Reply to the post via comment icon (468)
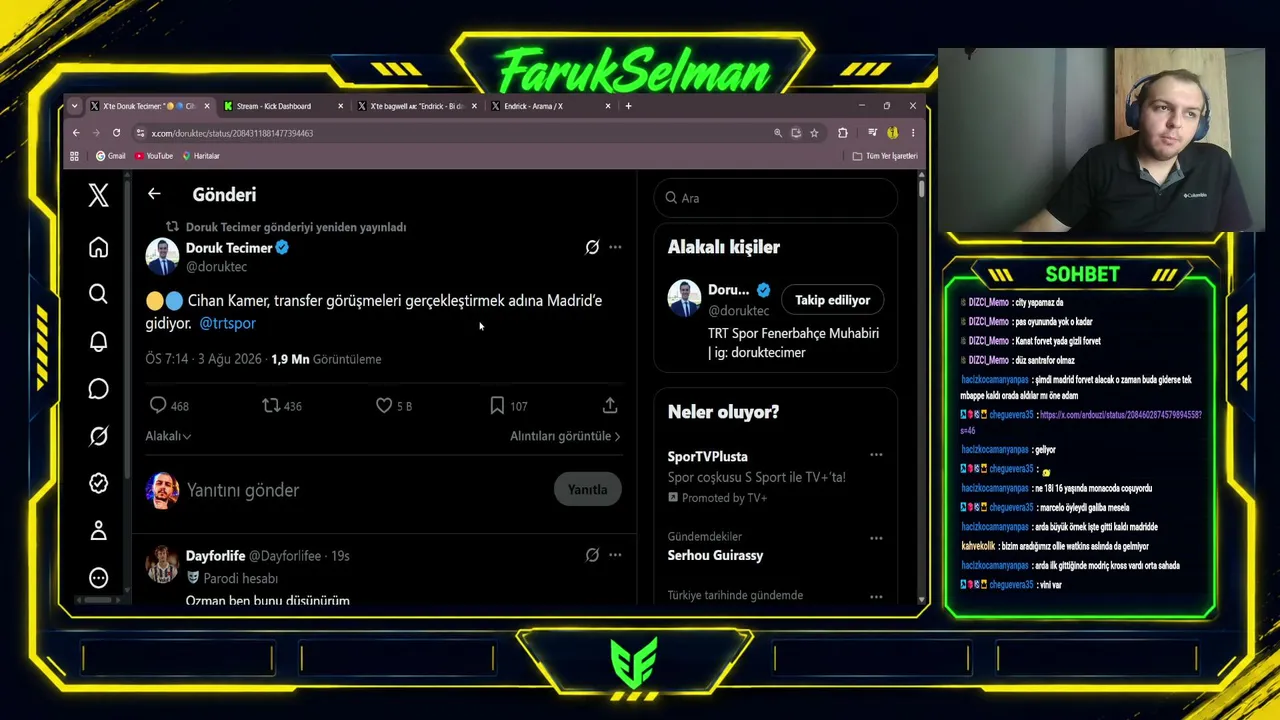The width and height of the screenshot is (1280, 720). pyautogui.click(x=157, y=405)
